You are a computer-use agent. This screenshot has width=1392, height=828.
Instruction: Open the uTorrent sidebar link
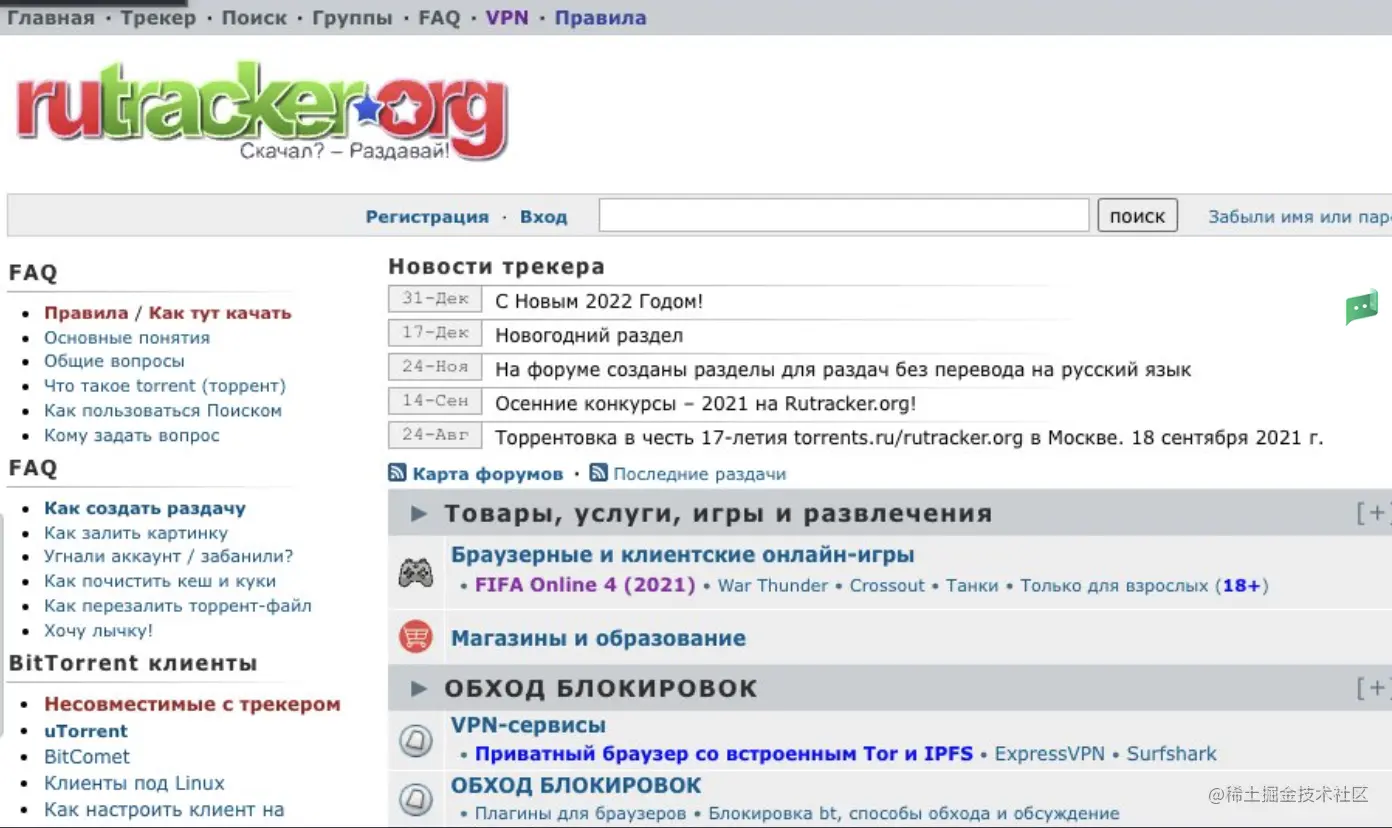85,730
